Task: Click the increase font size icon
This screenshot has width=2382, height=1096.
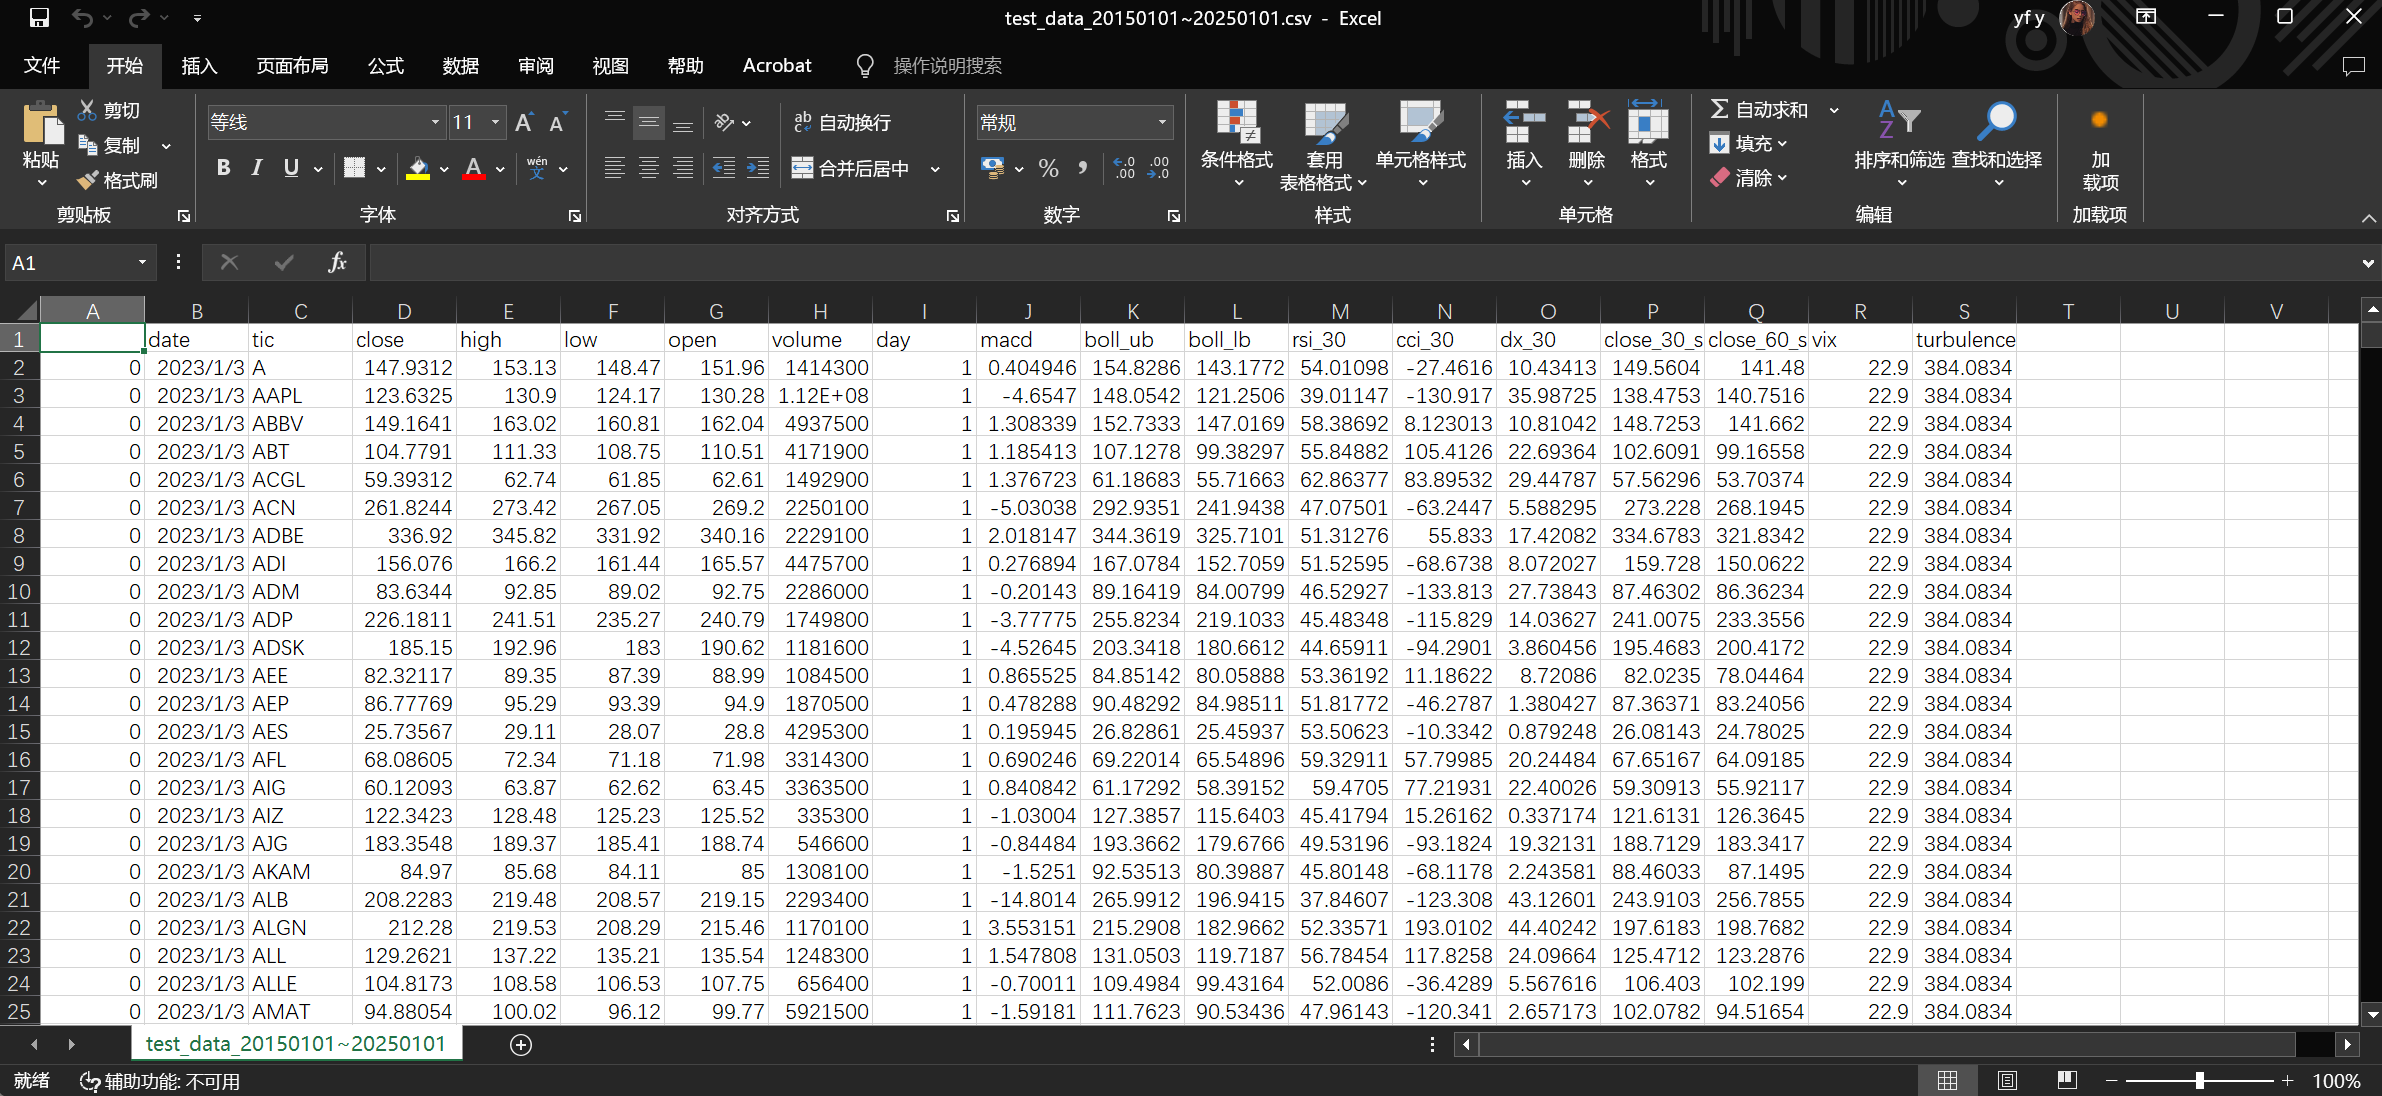Action: 524,123
